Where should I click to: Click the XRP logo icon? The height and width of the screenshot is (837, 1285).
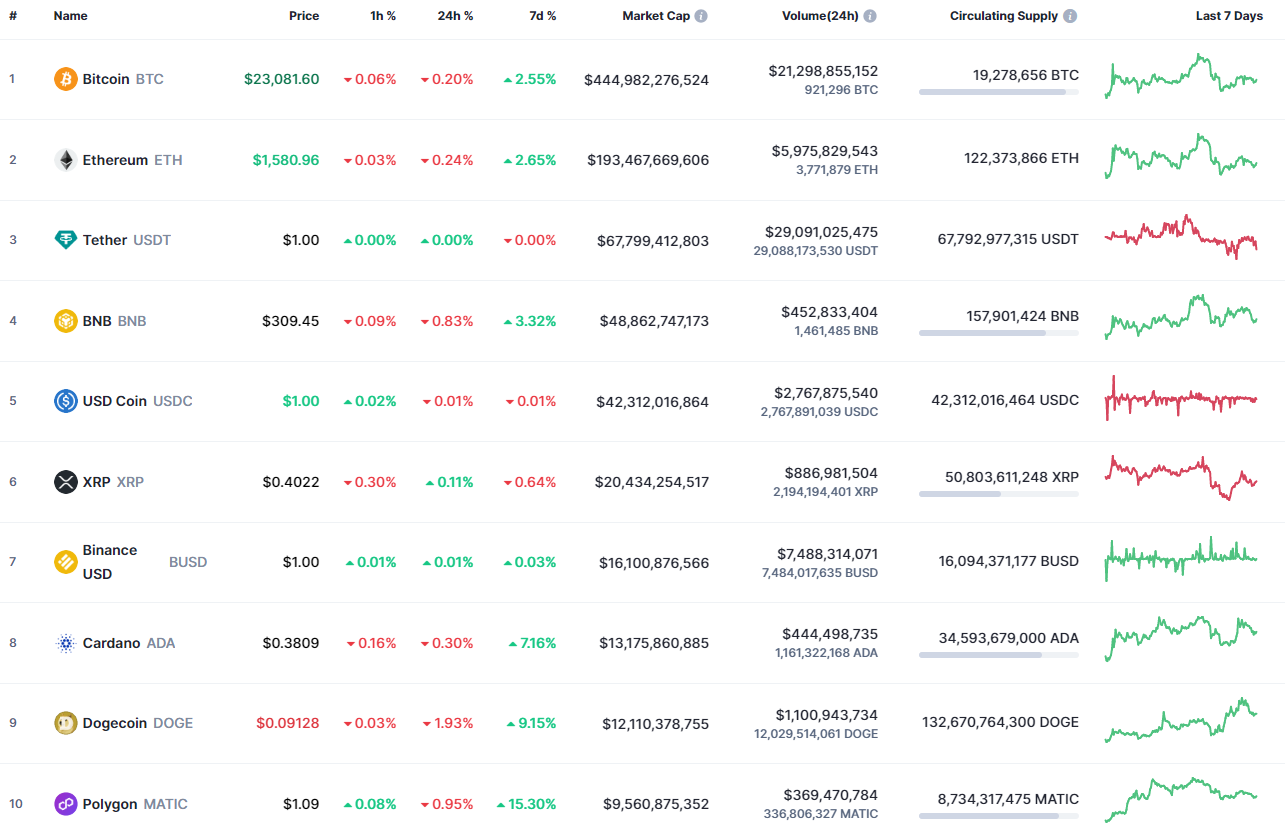(x=64, y=482)
